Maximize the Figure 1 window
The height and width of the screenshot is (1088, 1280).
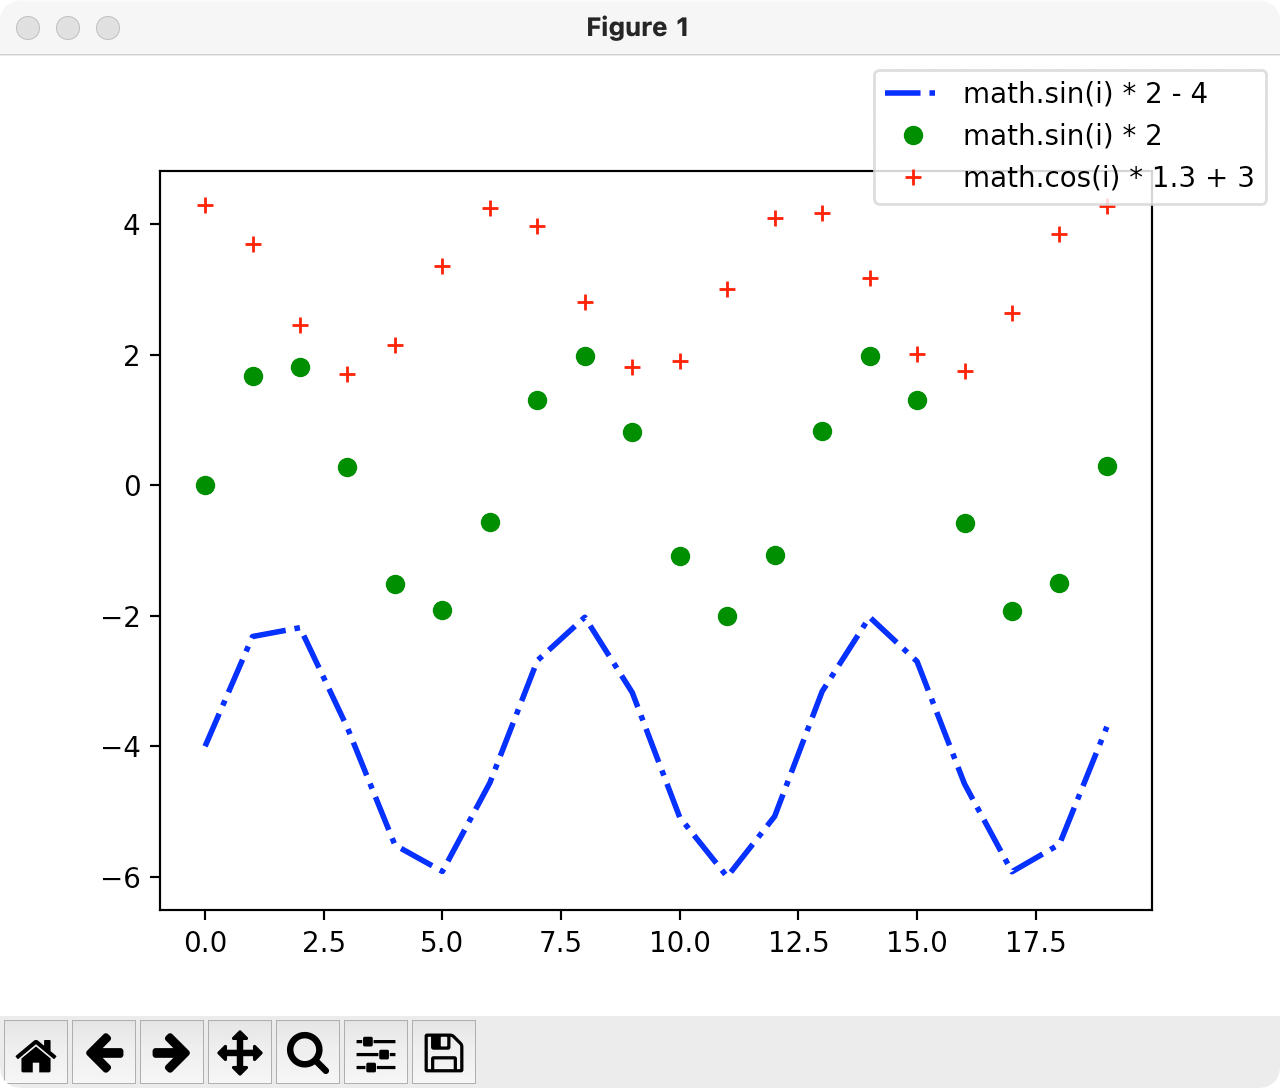[x=108, y=28]
